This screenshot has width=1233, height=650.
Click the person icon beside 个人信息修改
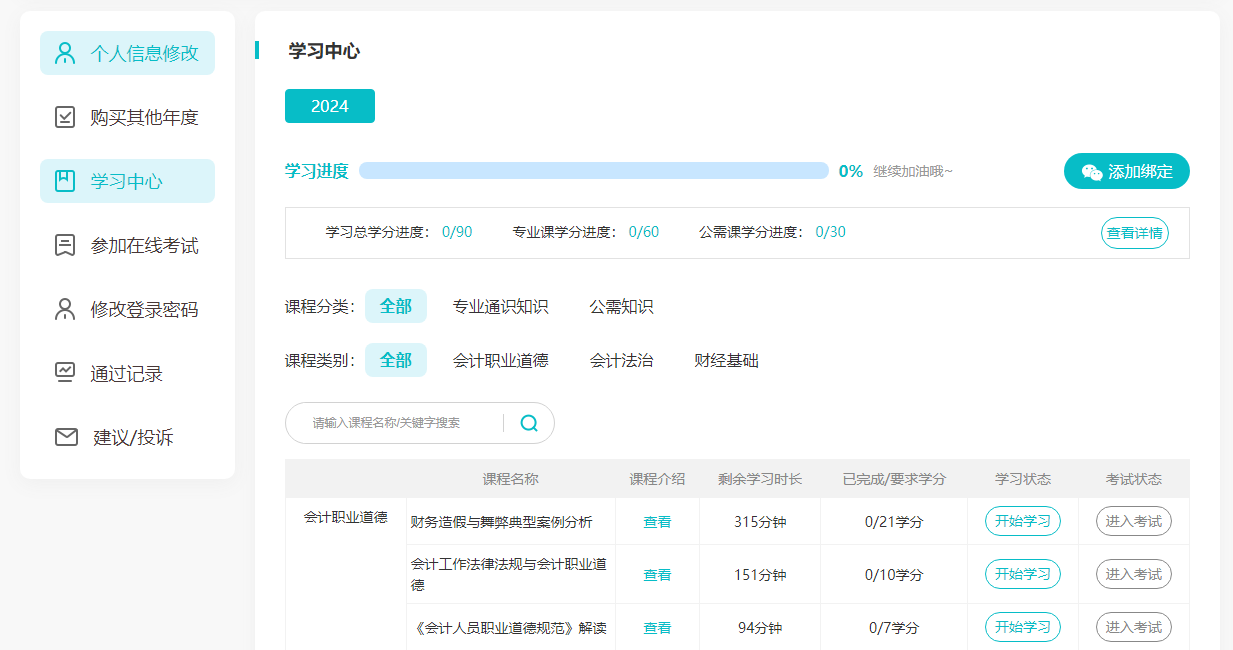(65, 53)
